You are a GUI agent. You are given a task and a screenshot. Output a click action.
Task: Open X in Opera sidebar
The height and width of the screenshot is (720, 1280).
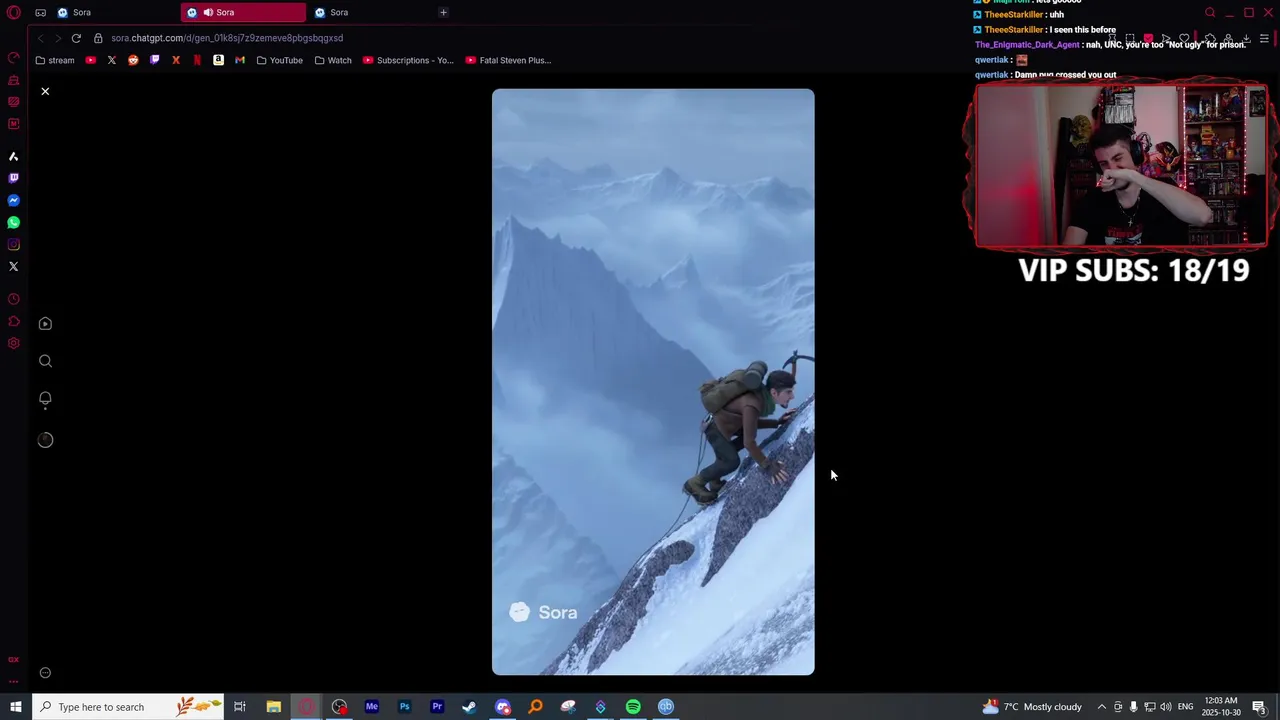tap(14, 266)
